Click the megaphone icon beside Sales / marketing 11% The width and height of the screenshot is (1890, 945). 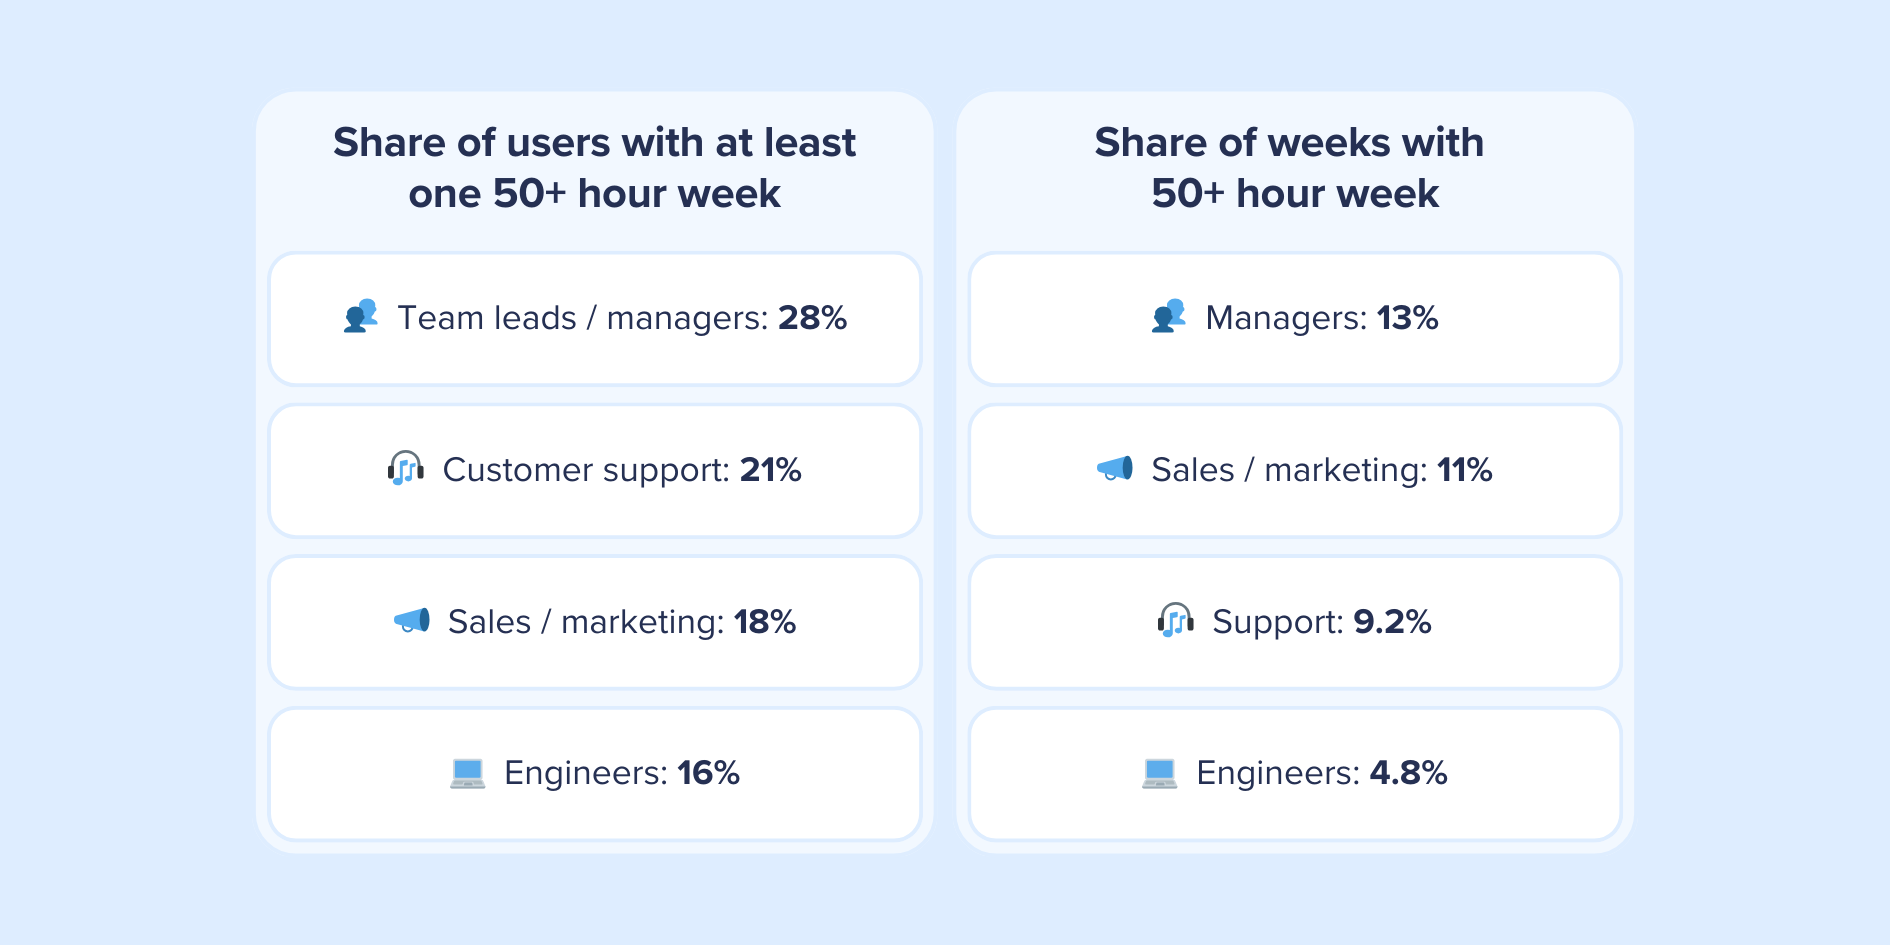(1115, 468)
